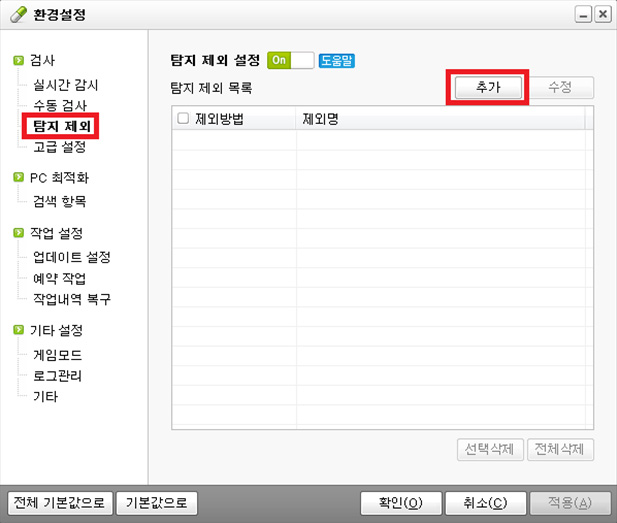Check the 제외방법 select-all checkbox

182,119
